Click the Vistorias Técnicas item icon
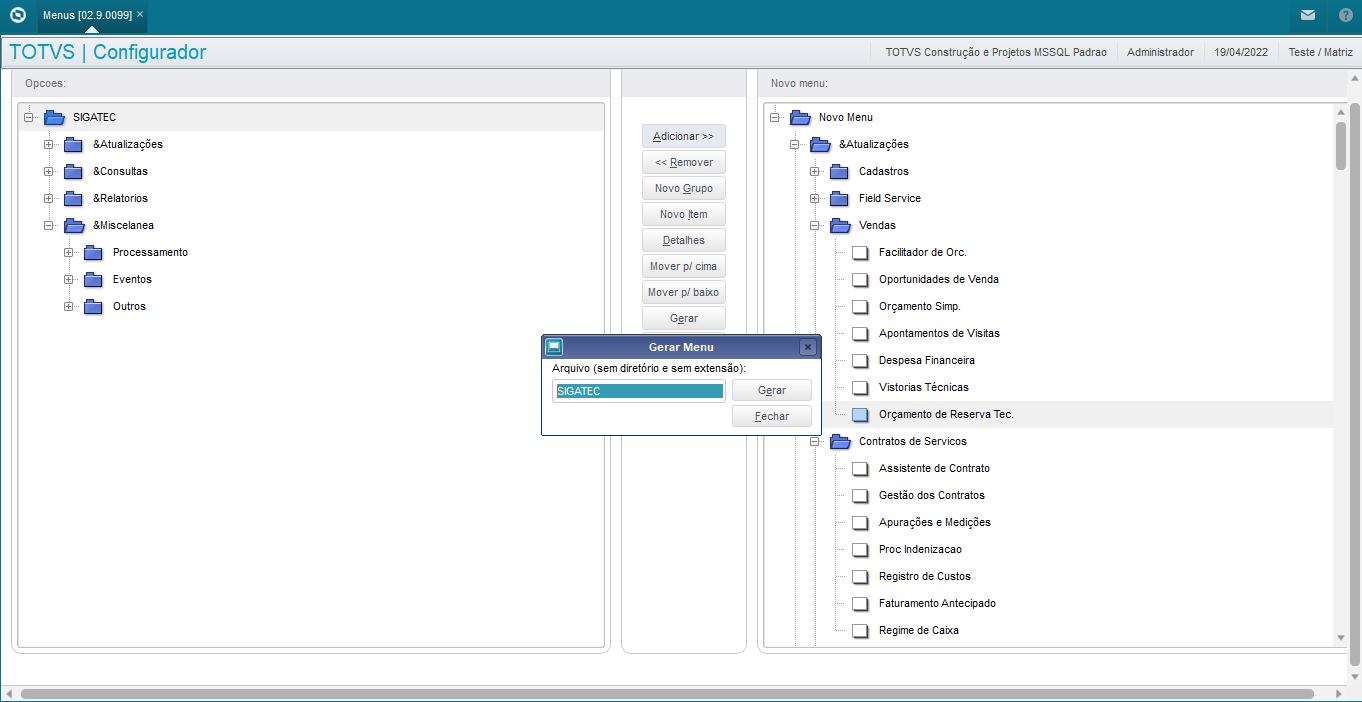This screenshot has width=1362, height=702. click(860, 387)
